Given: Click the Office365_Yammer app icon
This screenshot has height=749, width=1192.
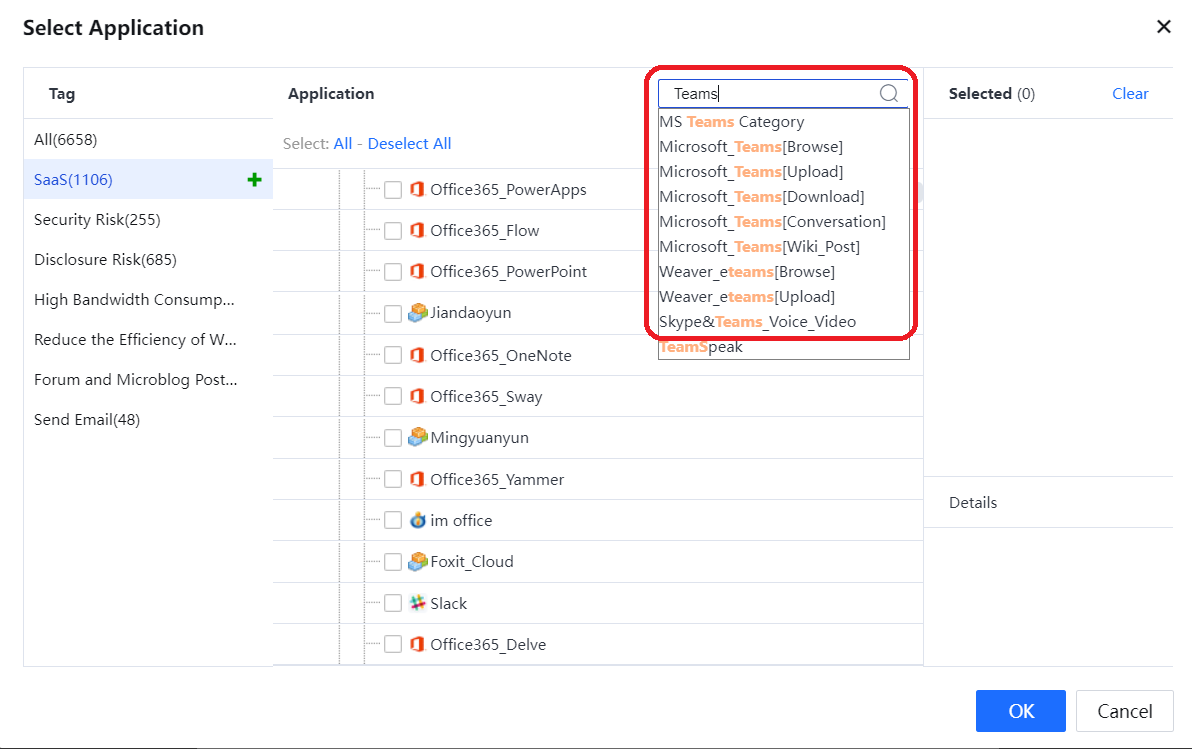Looking at the screenshot, I should coord(417,479).
